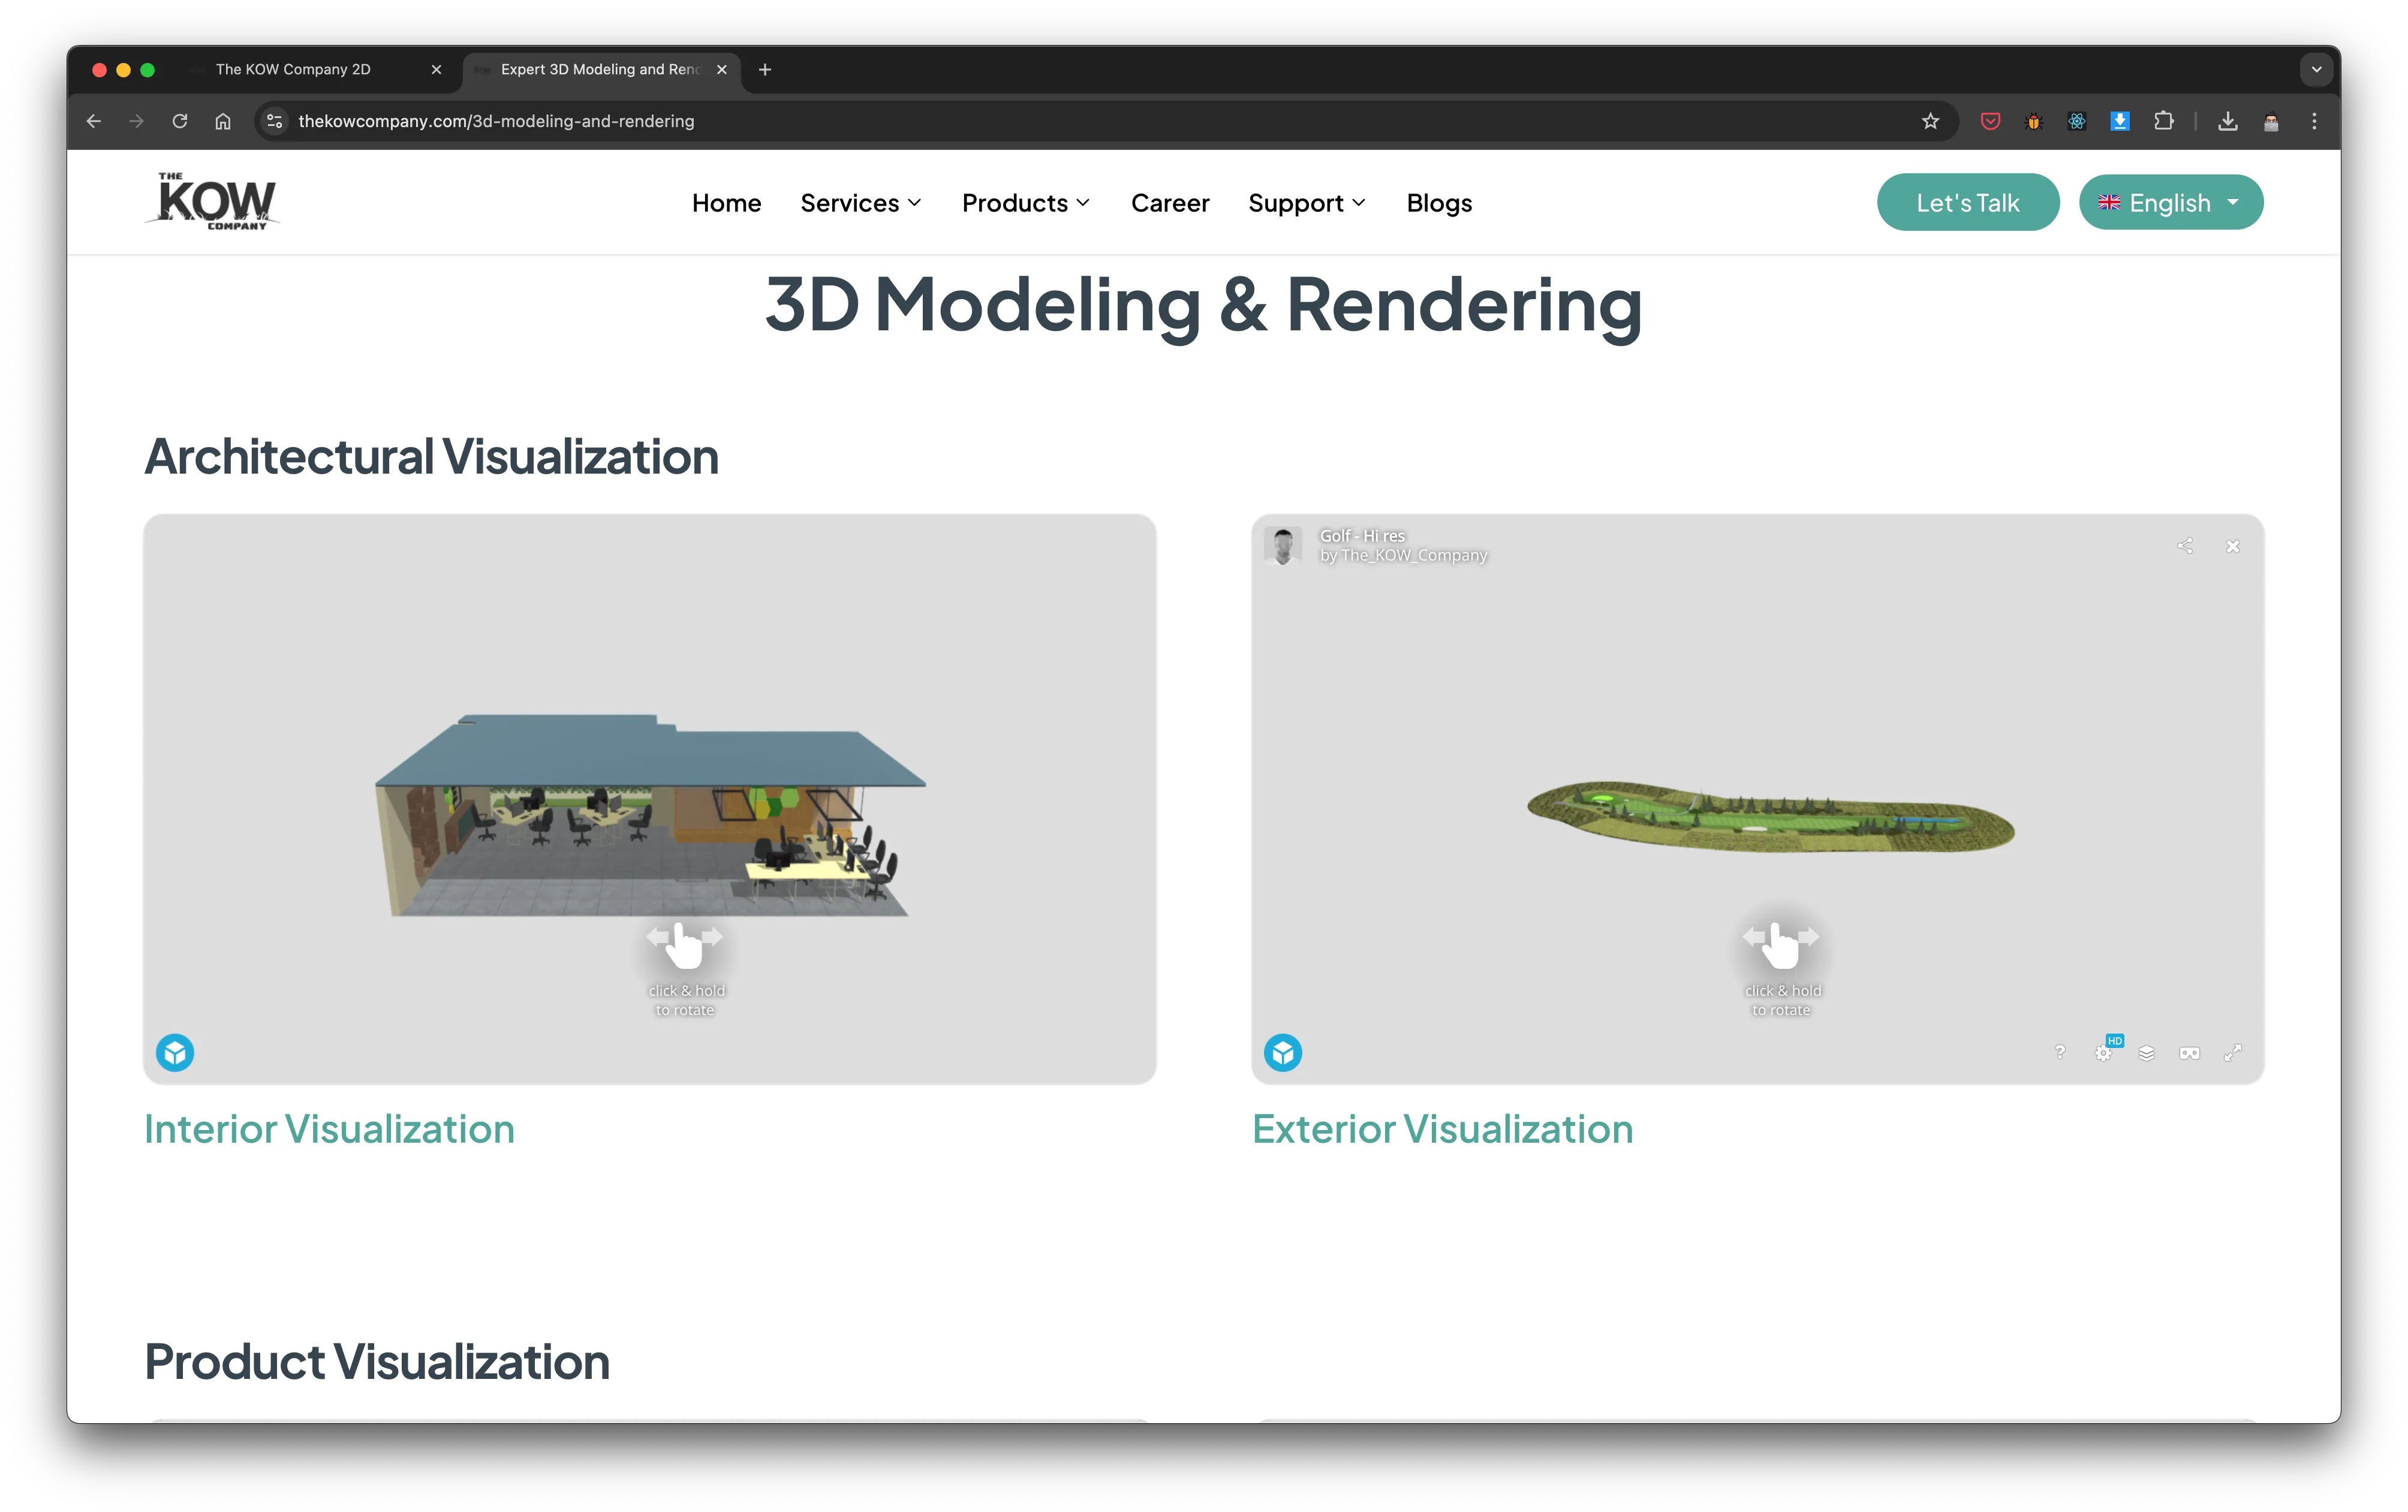This screenshot has width=2408, height=1512.
Task: Expand the Support dropdown menu
Action: point(1306,203)
